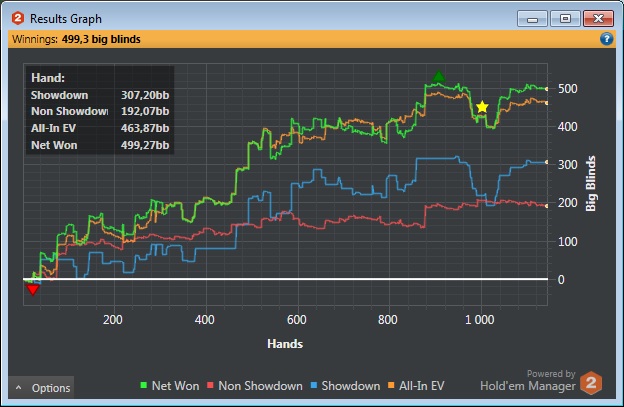Click the Hold'em Manager 2 logo at bottom
Screen dimensions: 624x407
(591, 383)
